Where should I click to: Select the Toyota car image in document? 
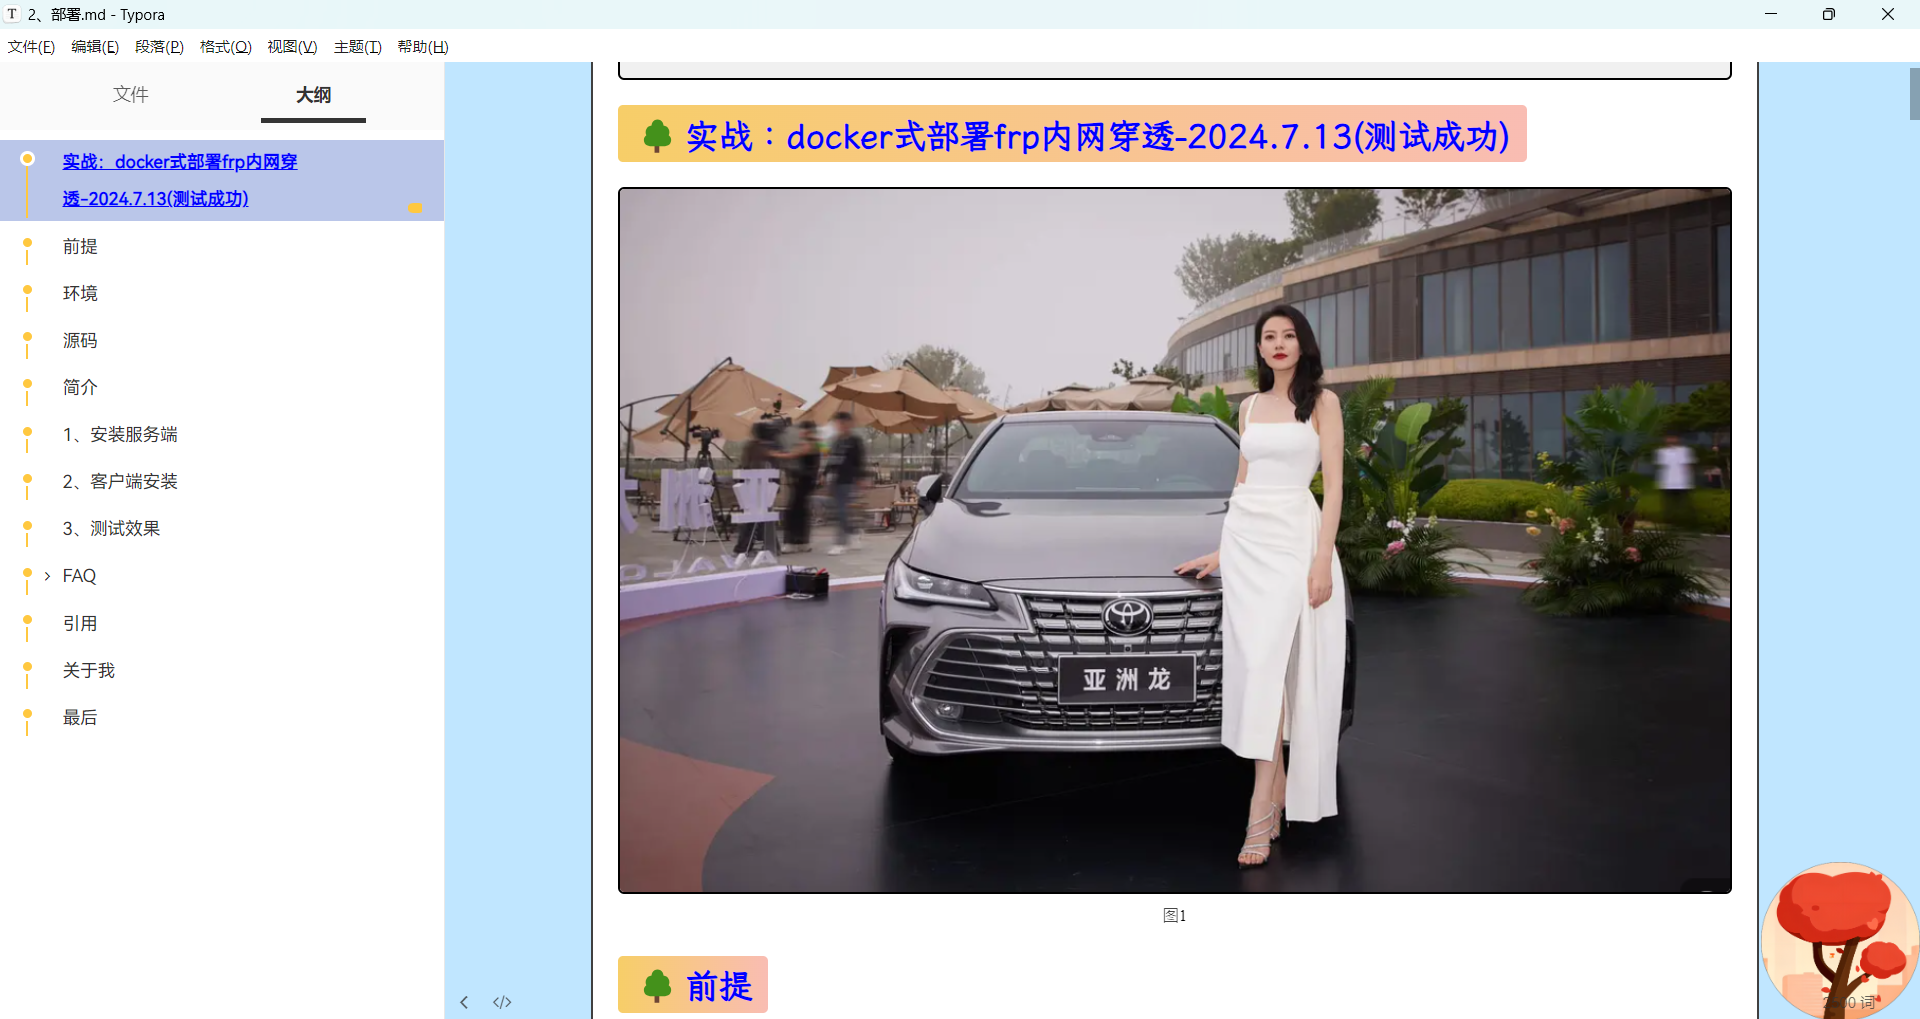1175,540
